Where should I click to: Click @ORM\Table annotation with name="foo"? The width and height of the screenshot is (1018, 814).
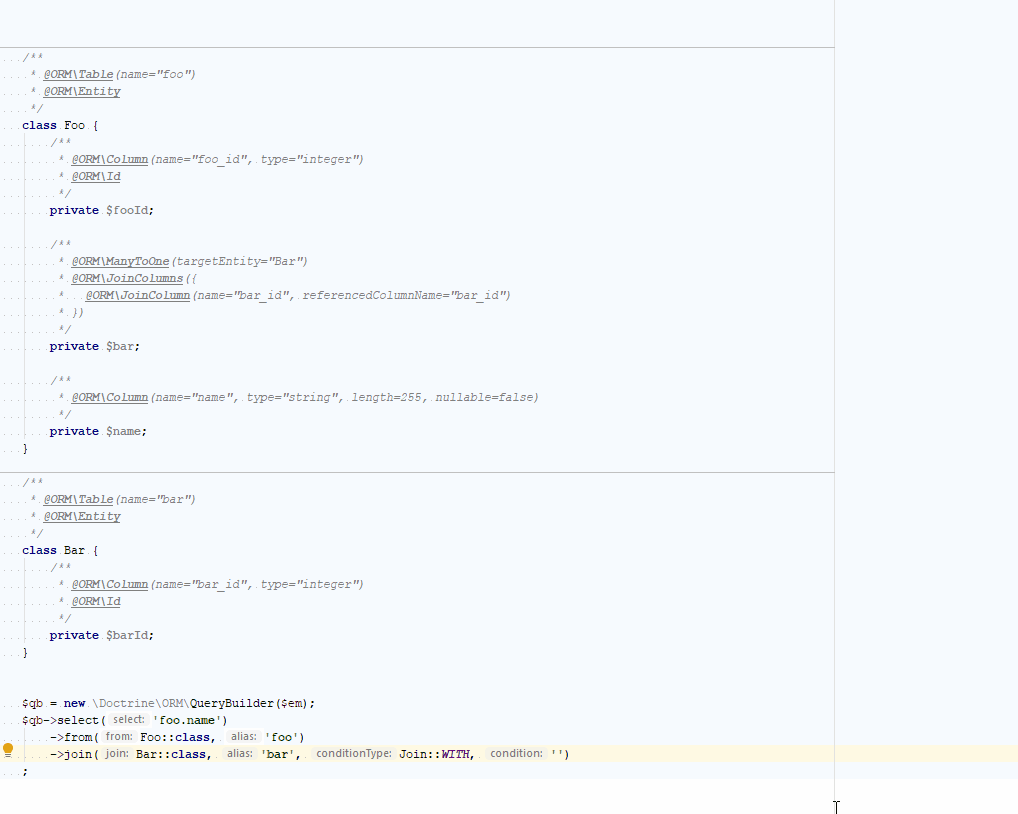[x=79, y=75]
